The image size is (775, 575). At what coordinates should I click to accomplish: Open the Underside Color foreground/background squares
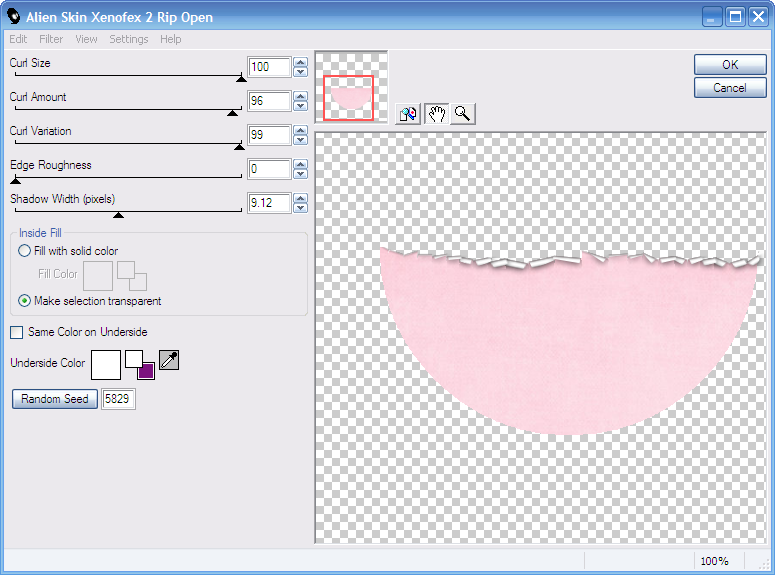point(140,365)
